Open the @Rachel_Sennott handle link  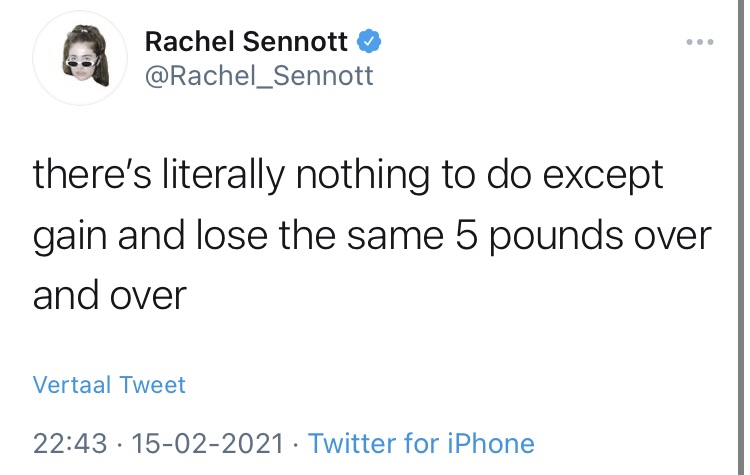pos(259,76)
